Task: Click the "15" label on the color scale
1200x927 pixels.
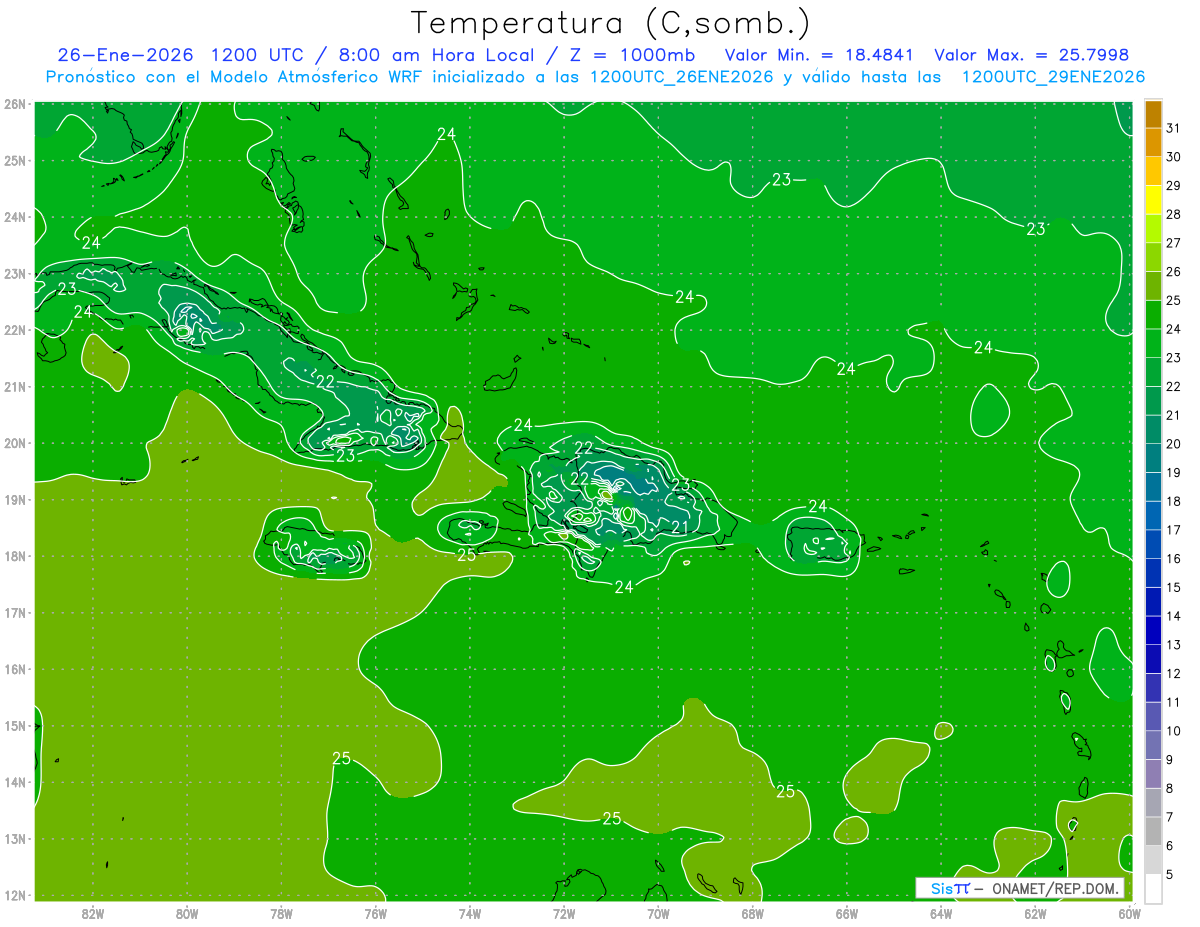Action: (x=1173, y=587)
